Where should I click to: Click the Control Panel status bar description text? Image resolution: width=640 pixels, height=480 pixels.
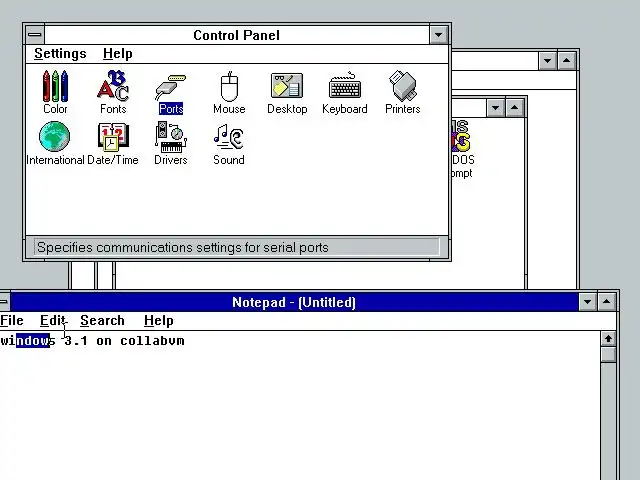pyautogui.click(x=183, y=247)
